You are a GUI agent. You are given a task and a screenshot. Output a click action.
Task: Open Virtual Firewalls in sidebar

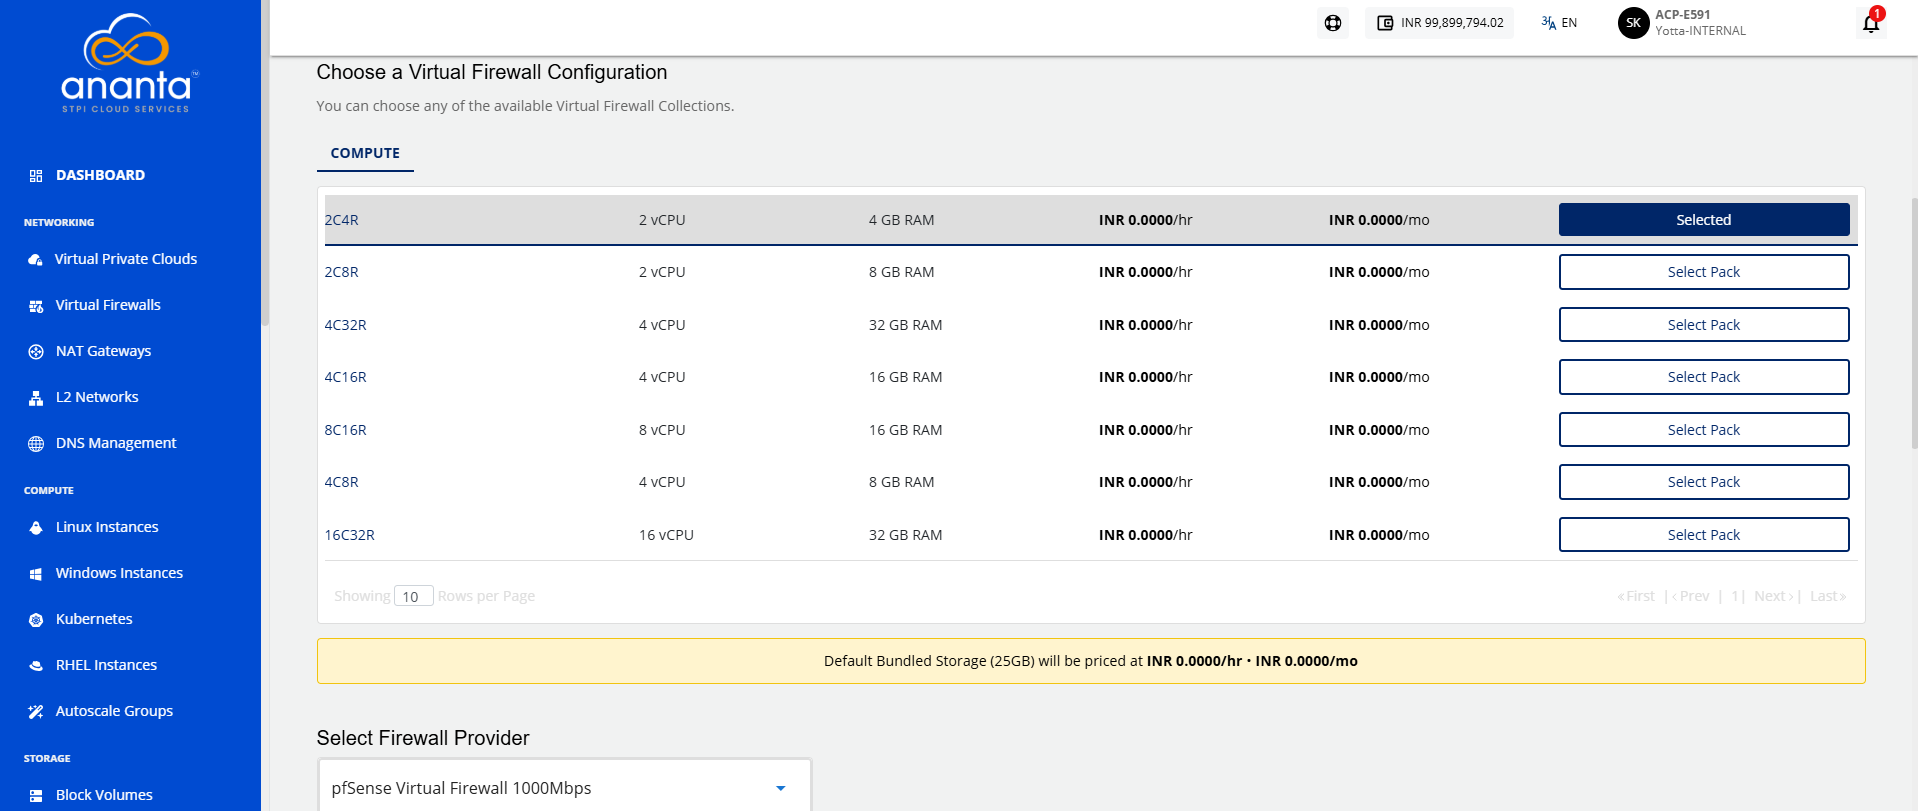click(108, 305)
